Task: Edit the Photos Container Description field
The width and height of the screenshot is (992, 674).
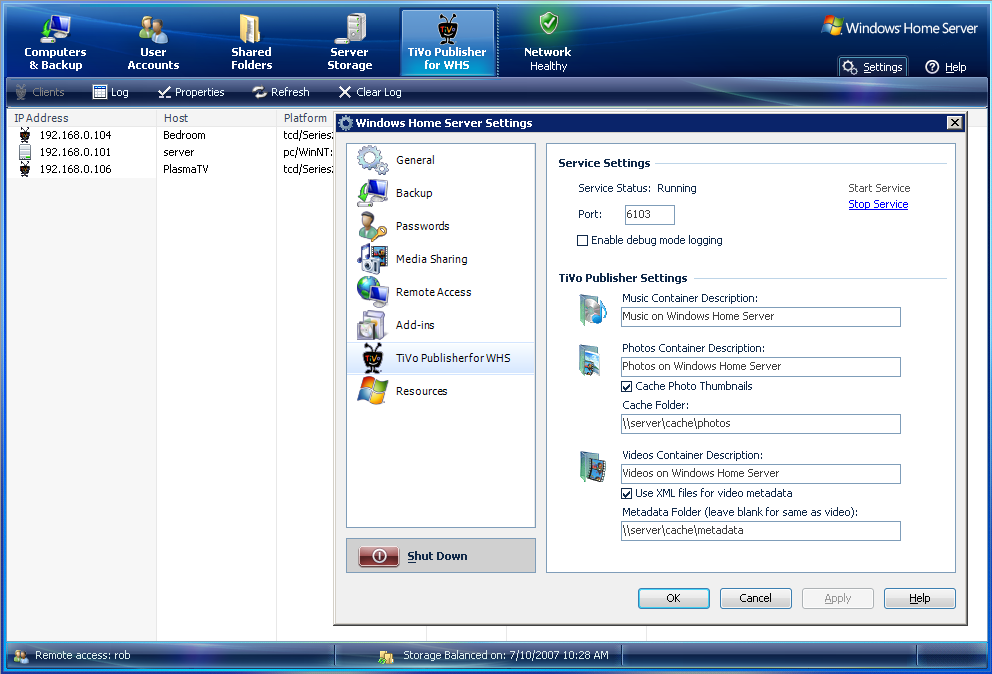Action: pyautogui.click(x=760, y=366)
